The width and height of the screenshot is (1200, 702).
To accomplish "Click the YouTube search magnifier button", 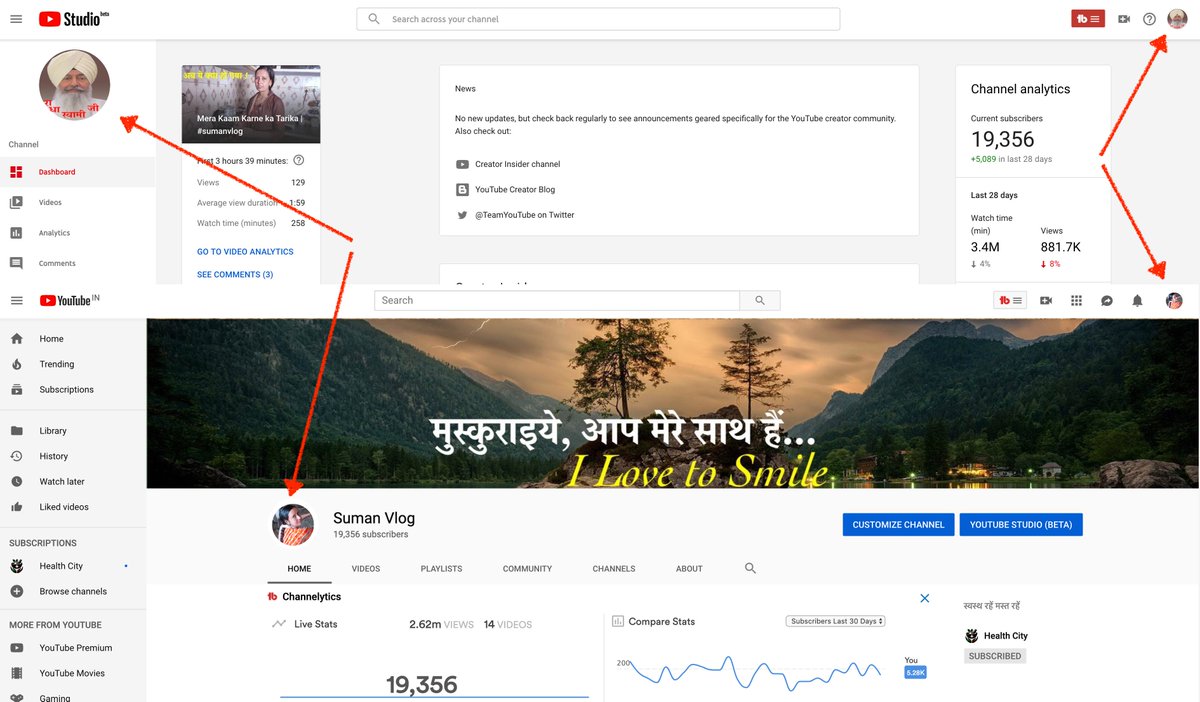I will tap(760, 300).
